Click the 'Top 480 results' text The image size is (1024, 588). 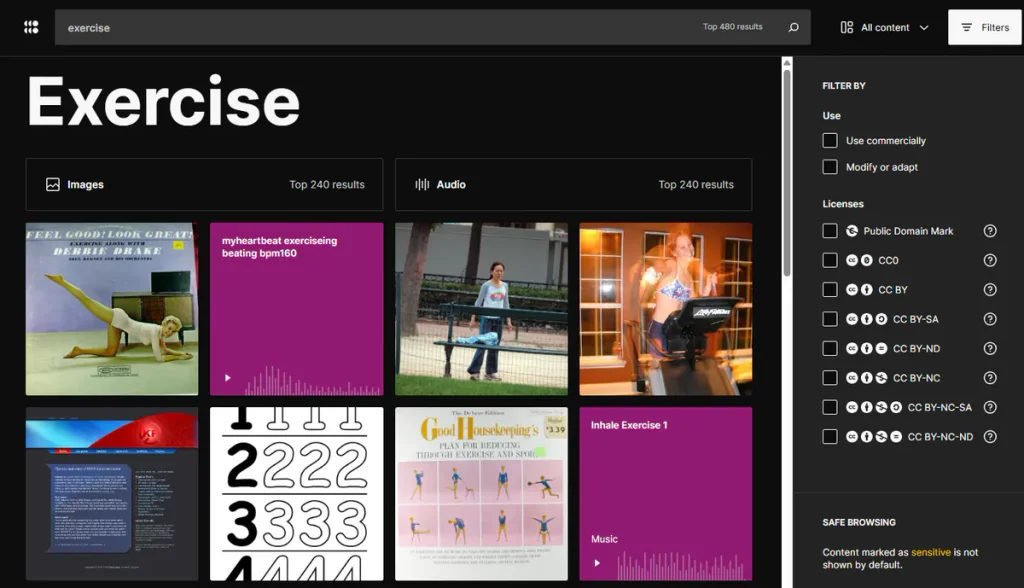pyautogui.click(x=732, y=27)
